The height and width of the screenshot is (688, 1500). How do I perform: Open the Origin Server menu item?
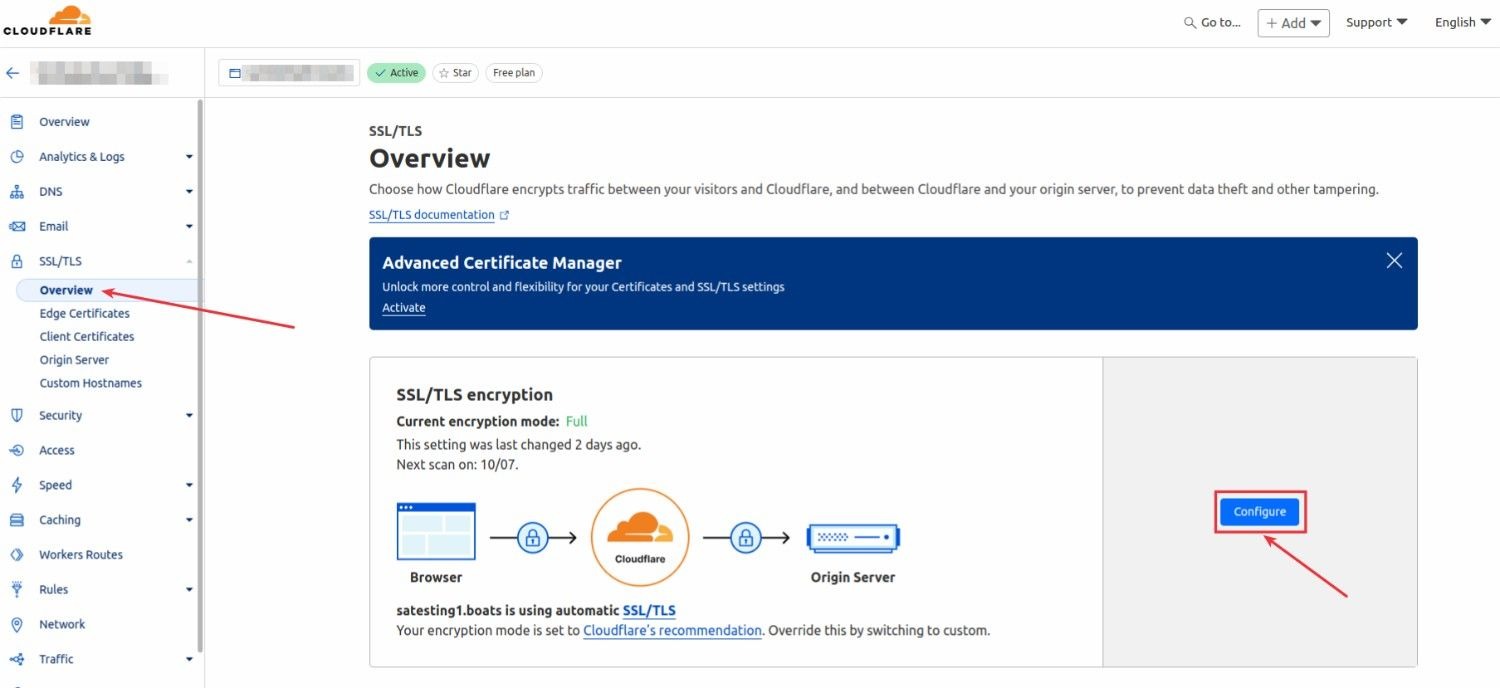pyautogui.click(x=73, y=359)
